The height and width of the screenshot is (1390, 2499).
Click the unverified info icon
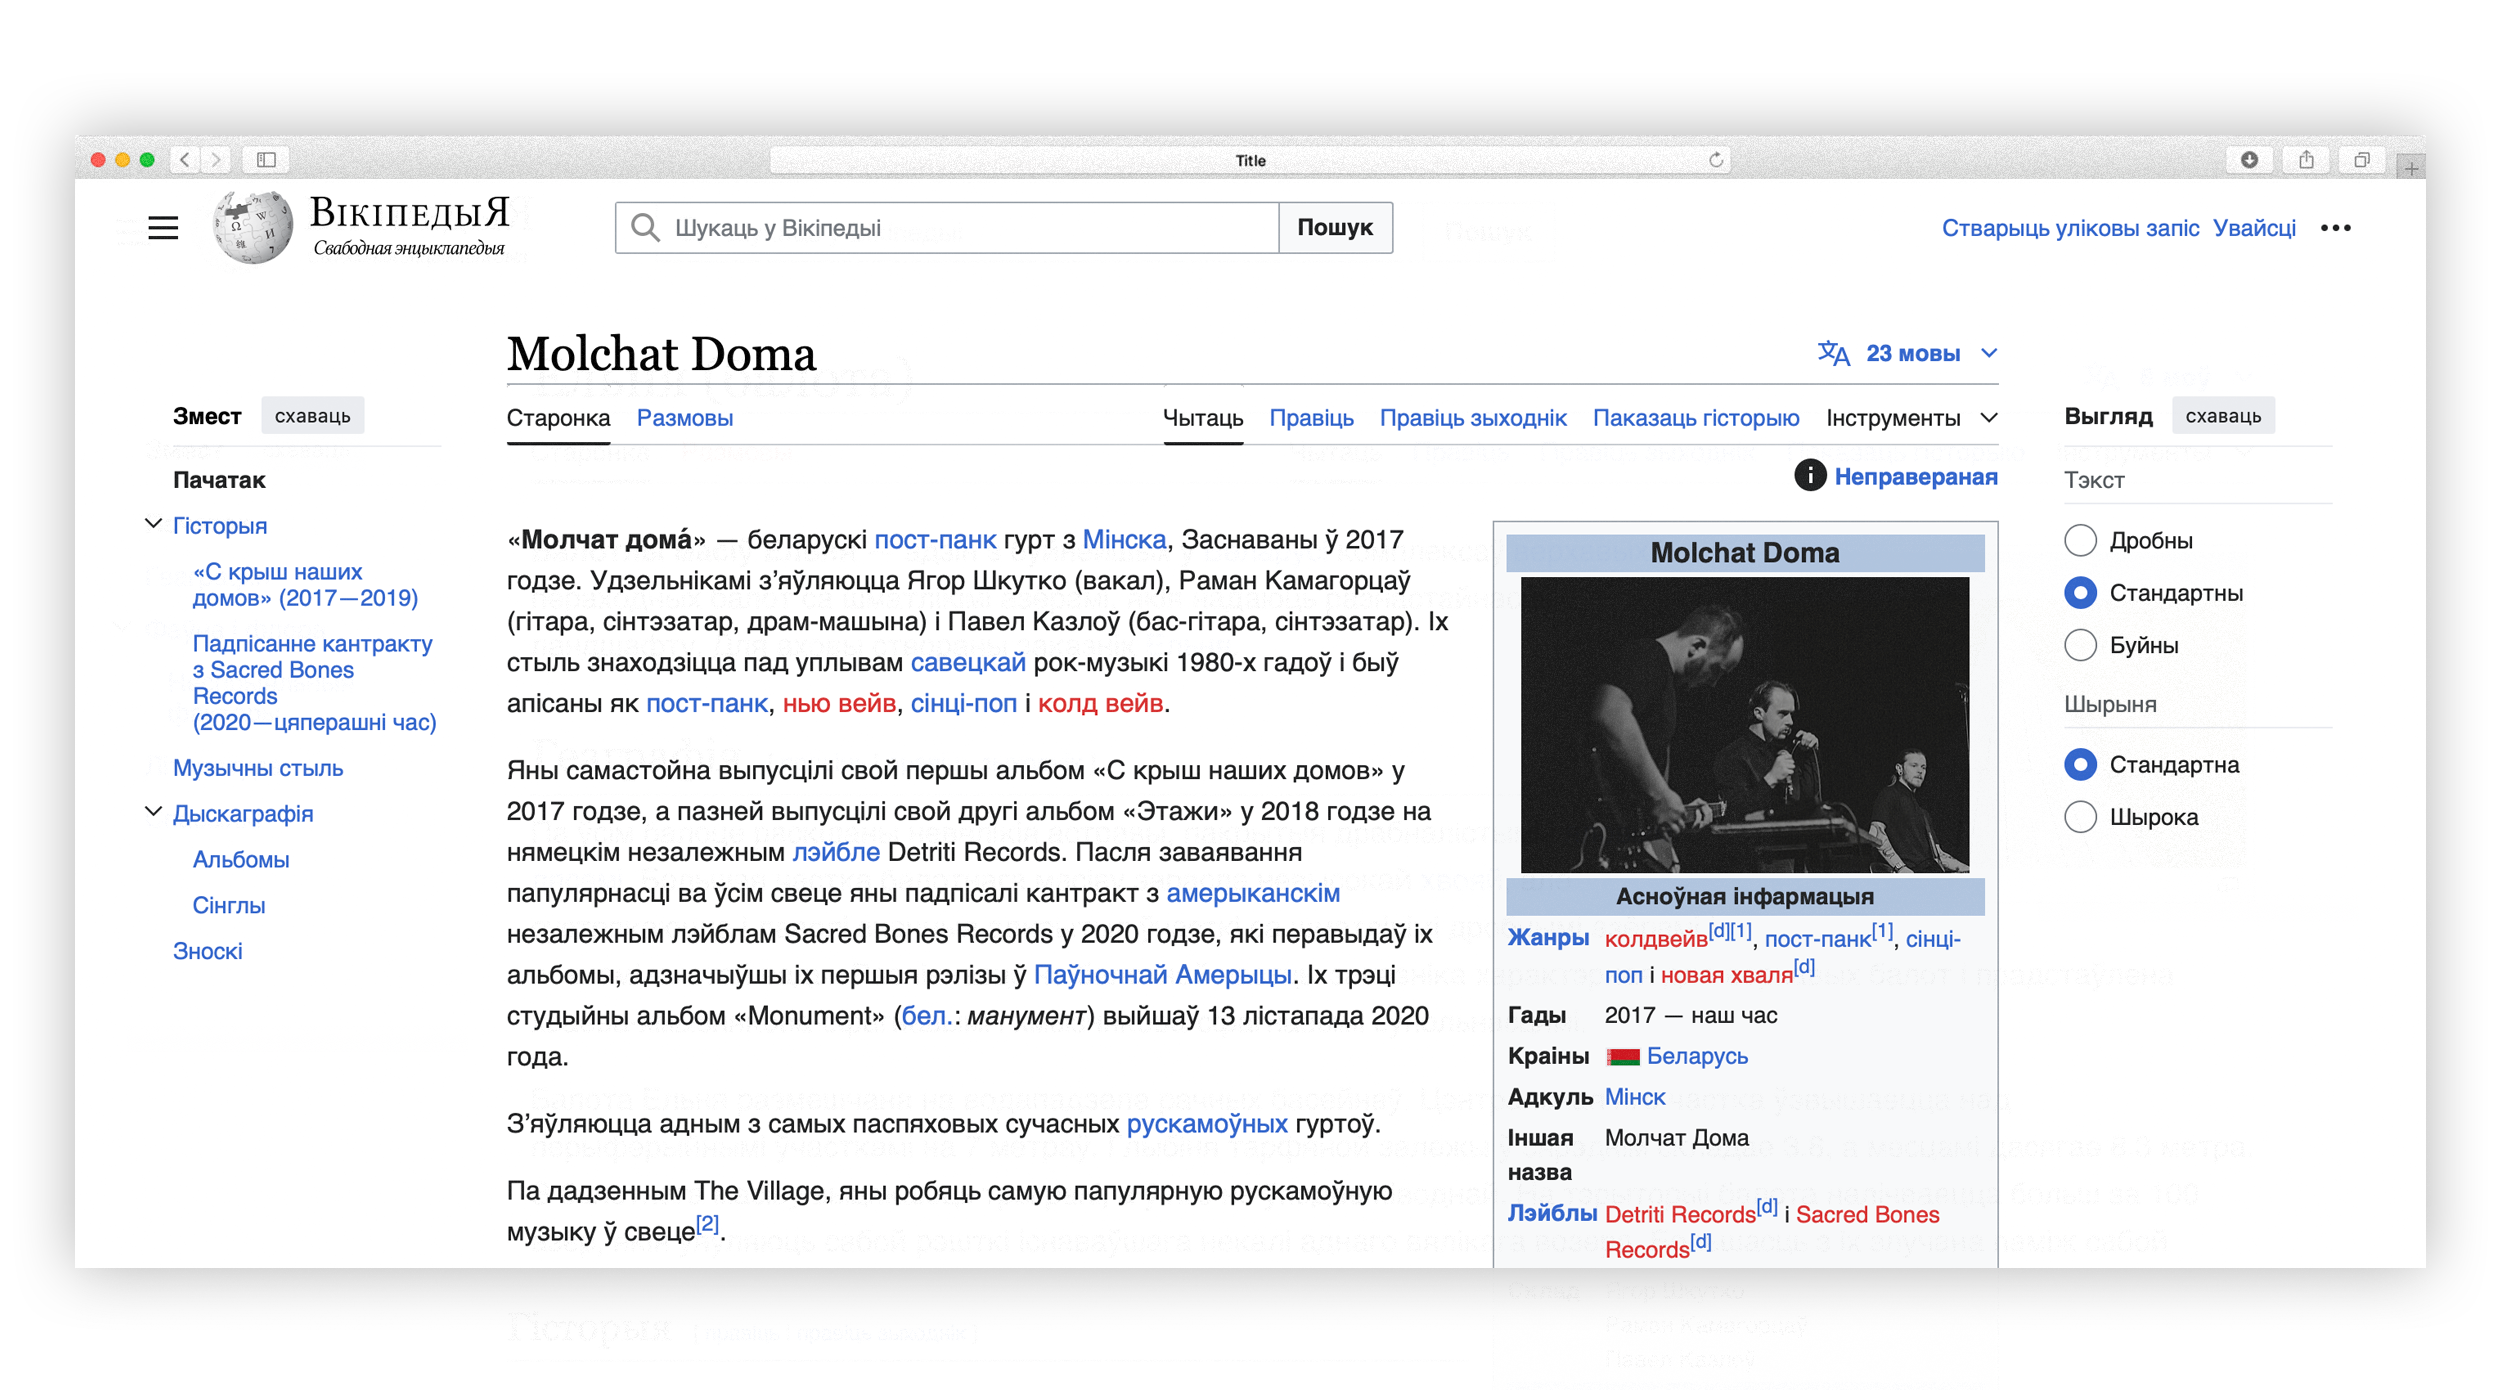(x=1809, y=476)
